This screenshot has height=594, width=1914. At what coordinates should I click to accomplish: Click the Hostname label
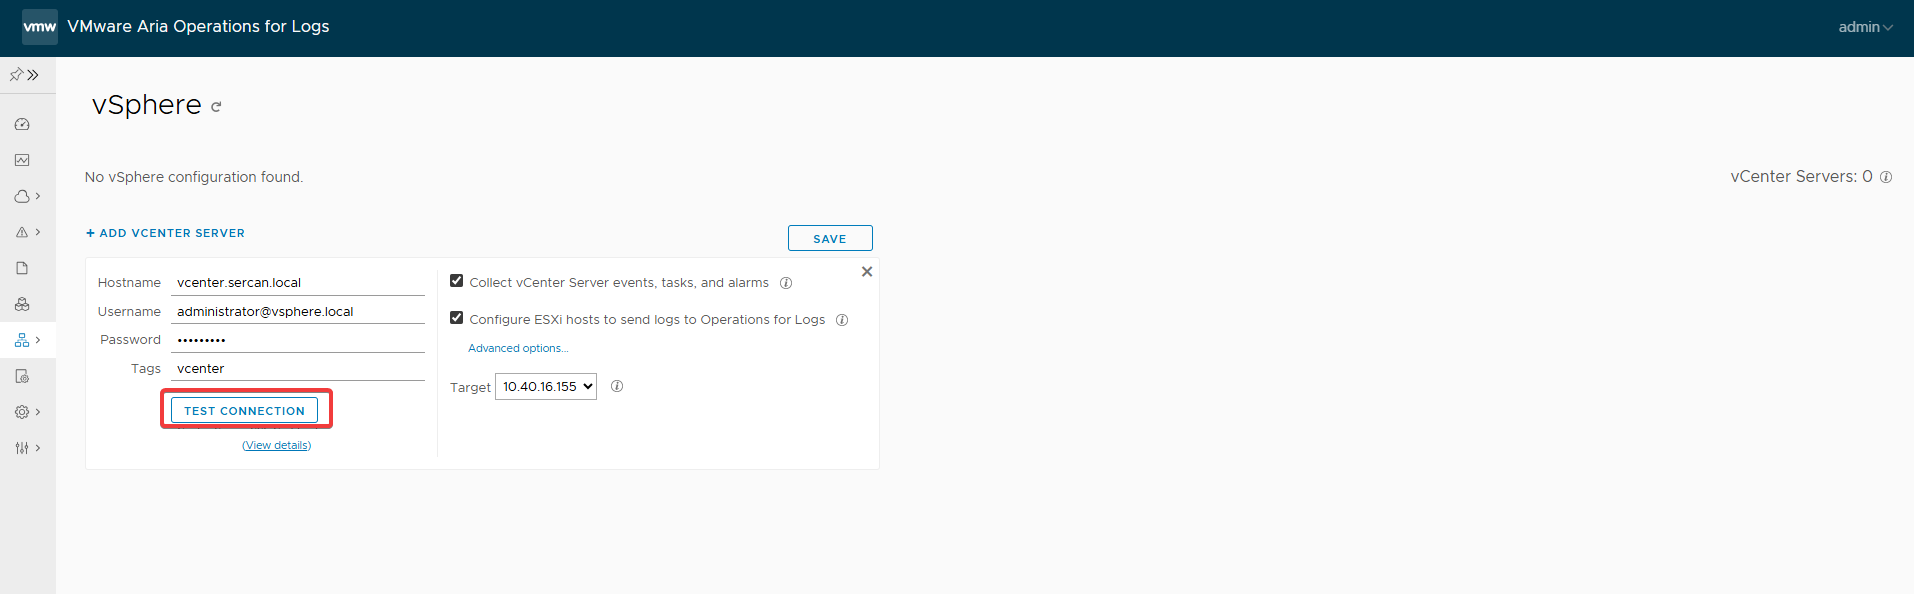point(129,283)
